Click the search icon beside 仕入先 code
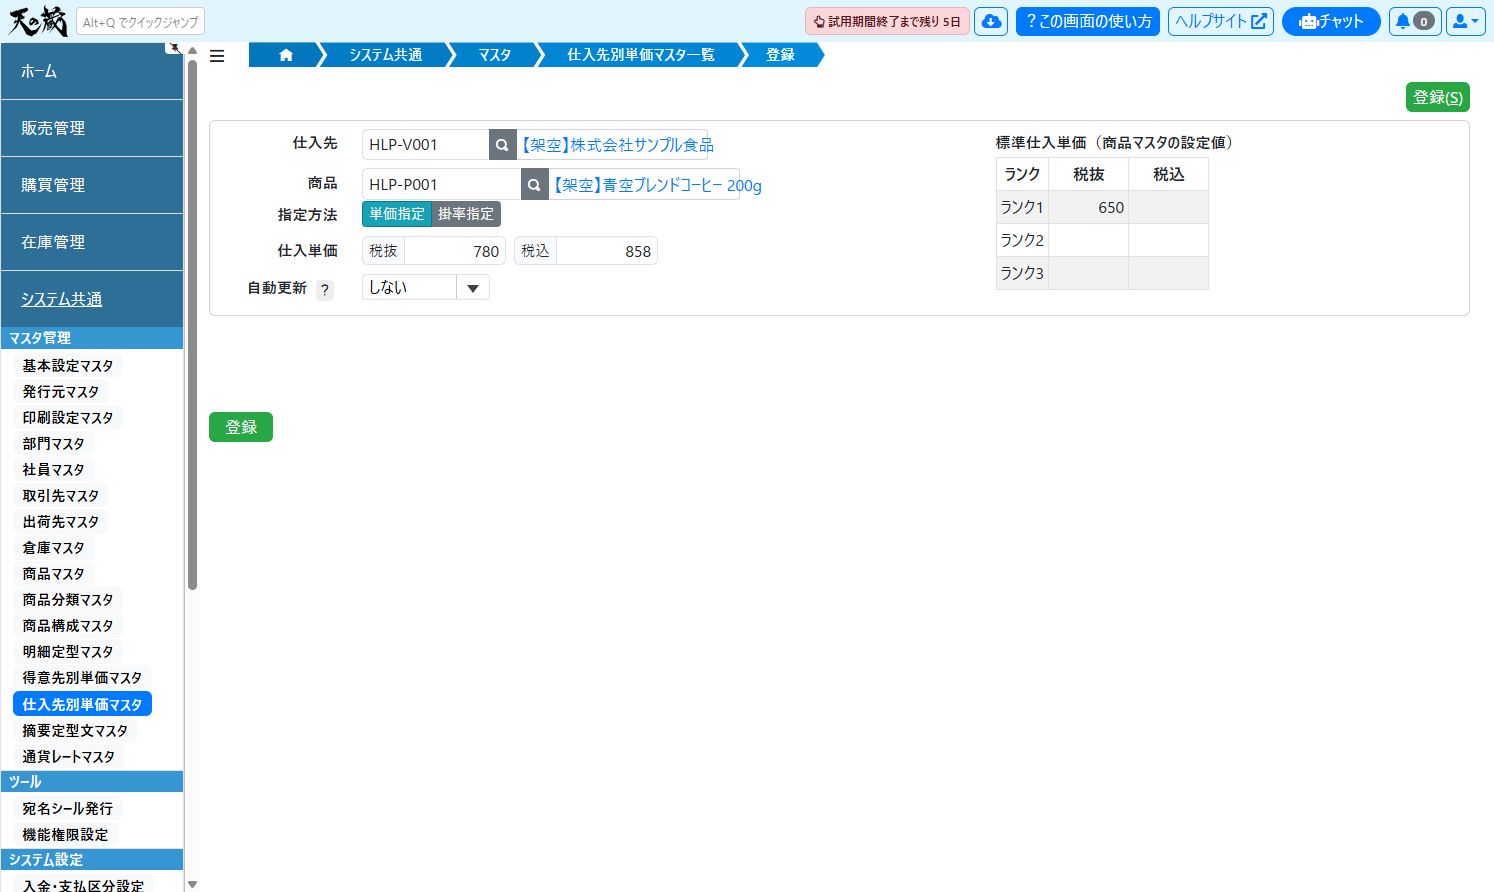Screen dimensions: 1494x892 503,144
